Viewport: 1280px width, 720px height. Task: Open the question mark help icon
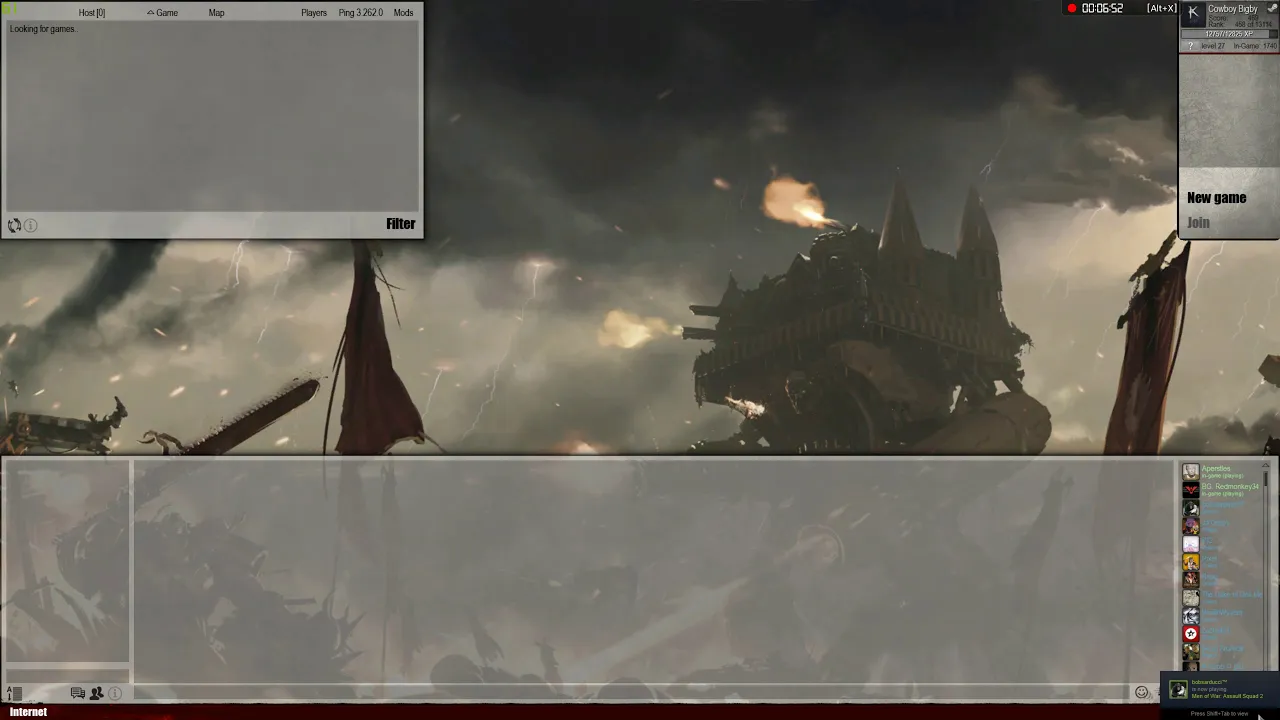coord(1190,46)
